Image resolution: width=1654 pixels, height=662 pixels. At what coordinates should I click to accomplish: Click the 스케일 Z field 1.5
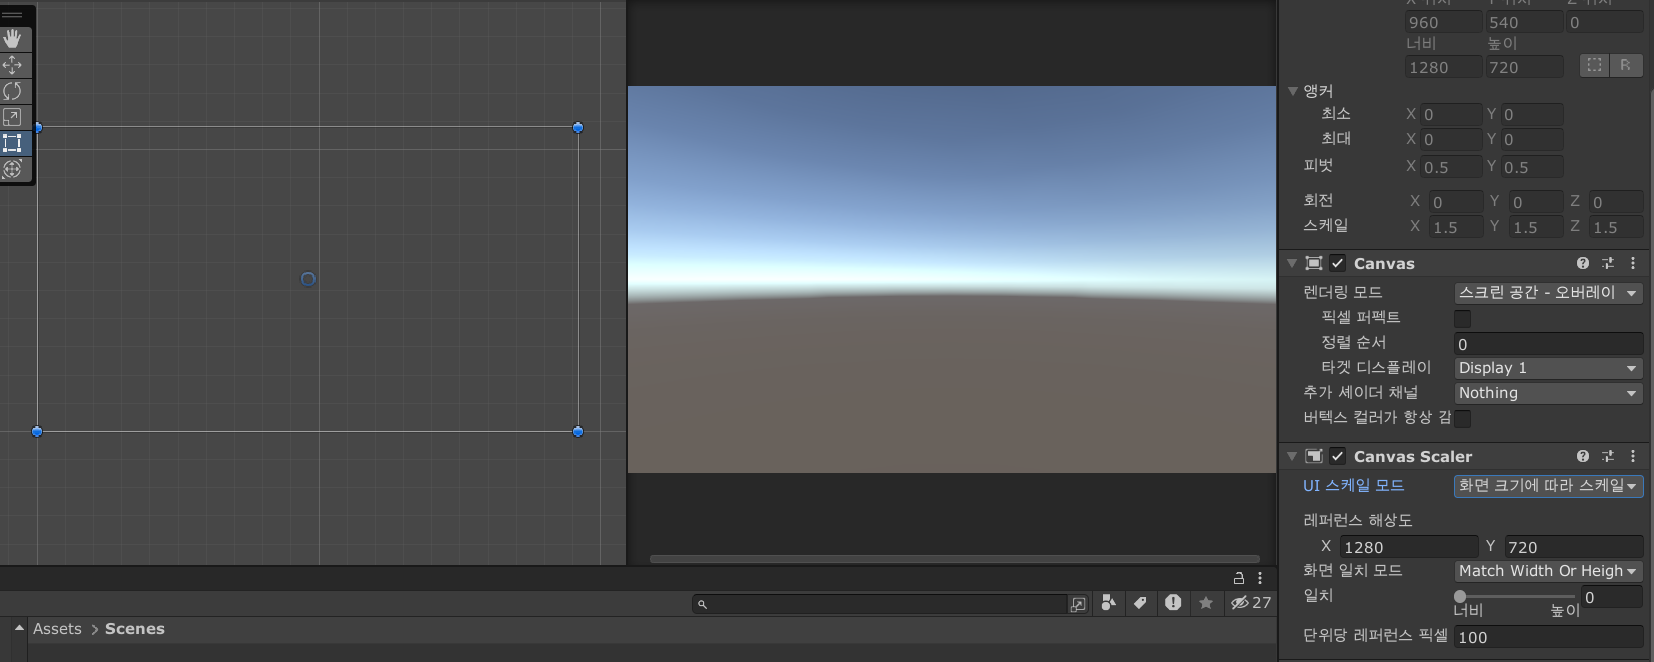[1616, 227]
